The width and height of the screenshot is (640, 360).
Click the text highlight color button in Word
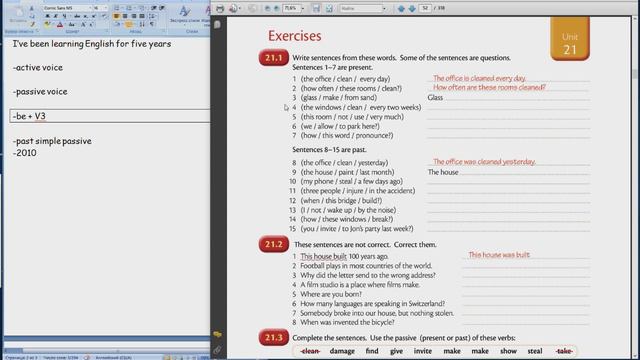(x=47, y=24)
